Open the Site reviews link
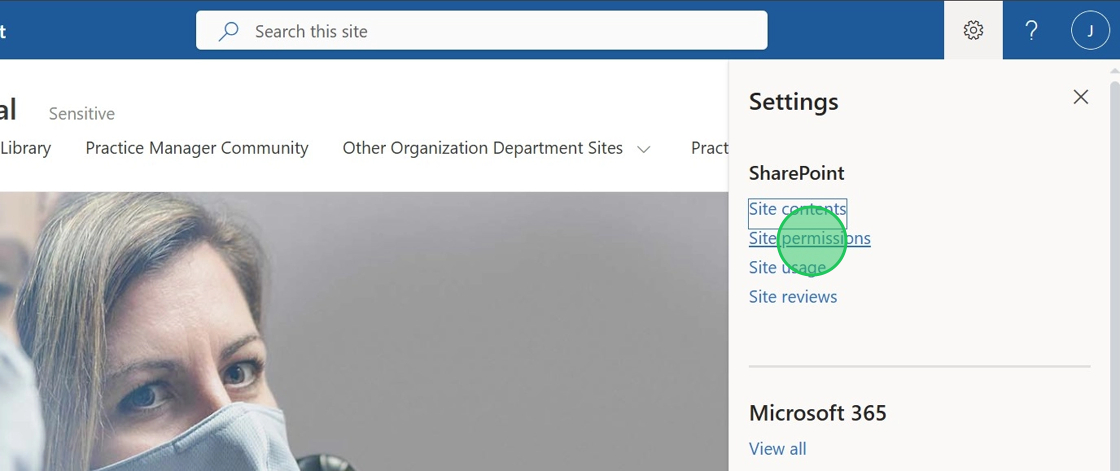The width and height of the screenshot is (1120, 471). (793, 296)
